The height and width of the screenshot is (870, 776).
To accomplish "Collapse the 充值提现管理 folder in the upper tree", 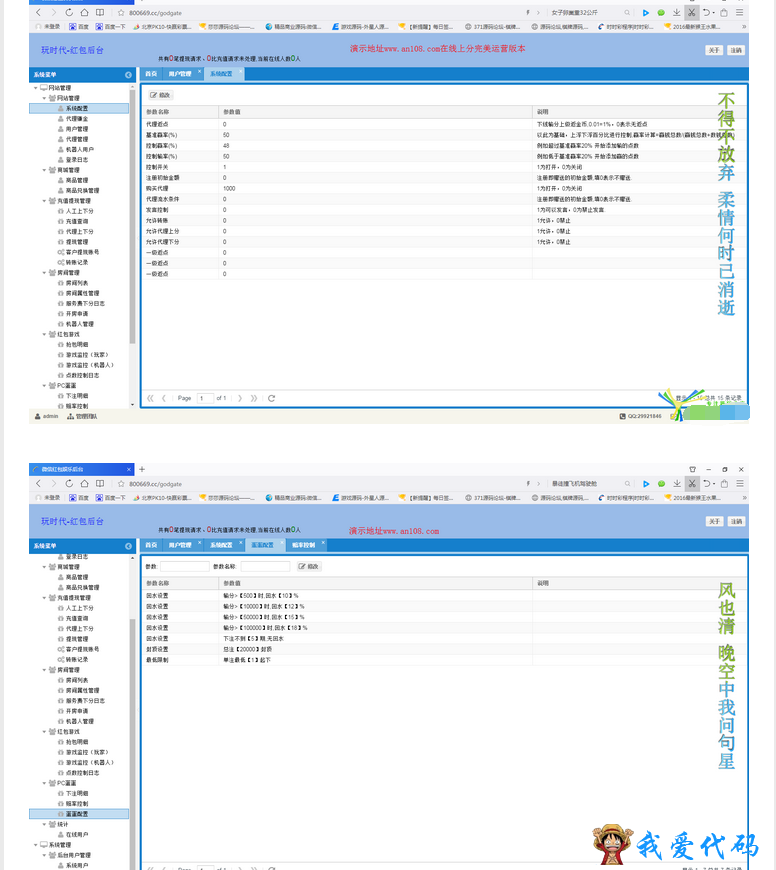I will [45, 201].
